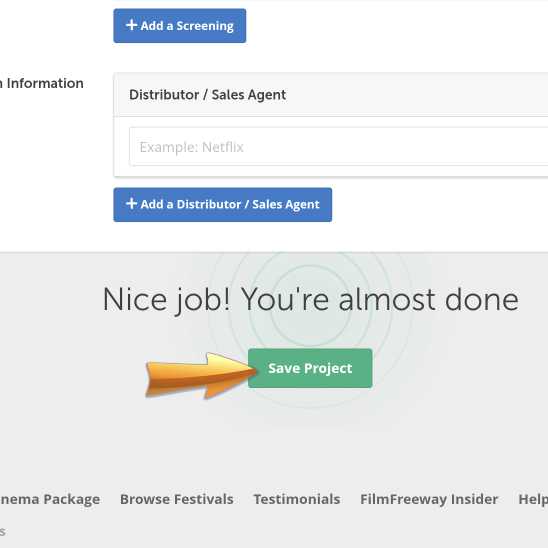Image resolution: width=548 pixels, height=548 pixels.
Task: Click the plus icon on Add a Distributor
Action: tap(131, 203)
